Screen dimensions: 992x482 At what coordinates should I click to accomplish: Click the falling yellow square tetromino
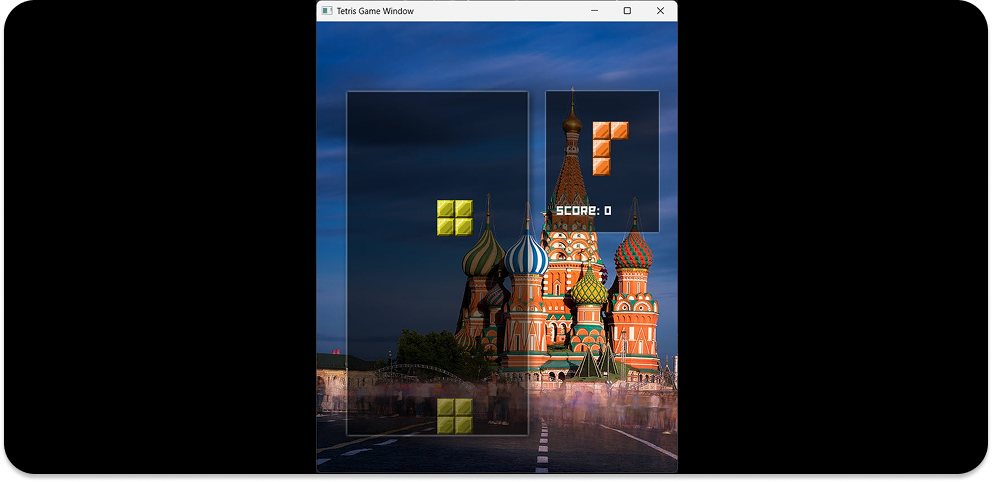coord(455,218)
